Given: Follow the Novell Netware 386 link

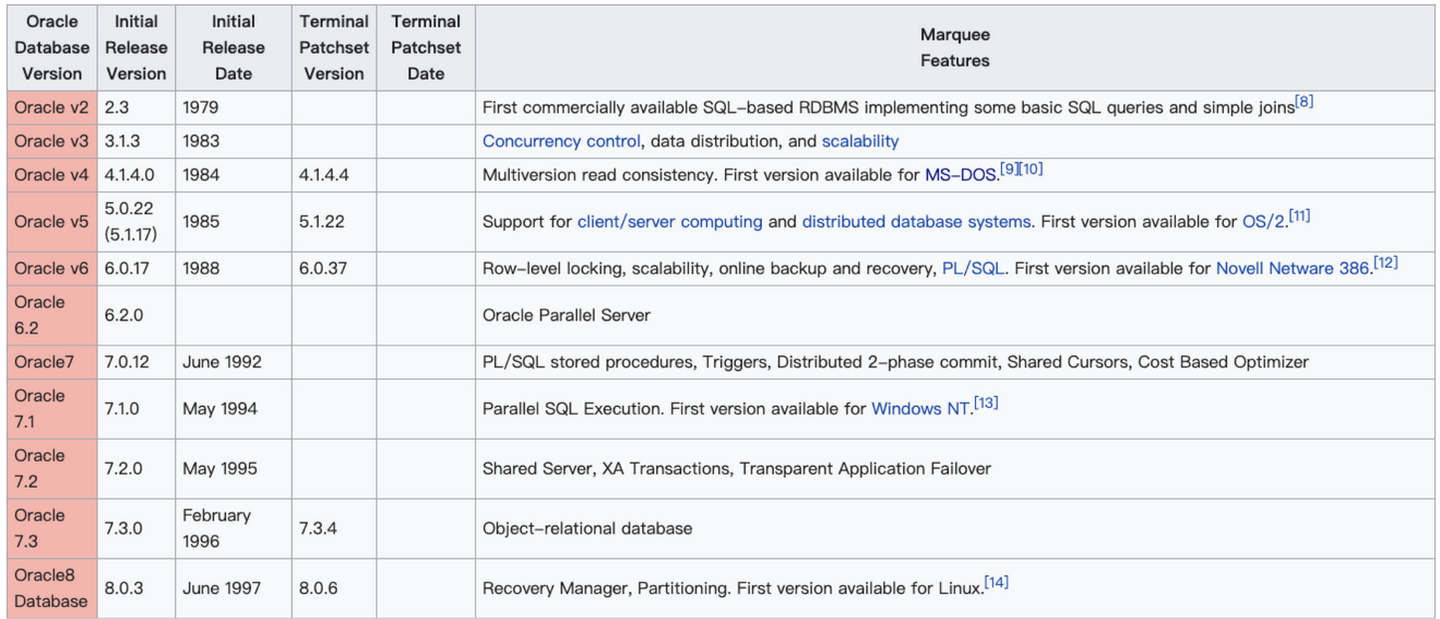Looking at the screenshot, I should 1292,268.
